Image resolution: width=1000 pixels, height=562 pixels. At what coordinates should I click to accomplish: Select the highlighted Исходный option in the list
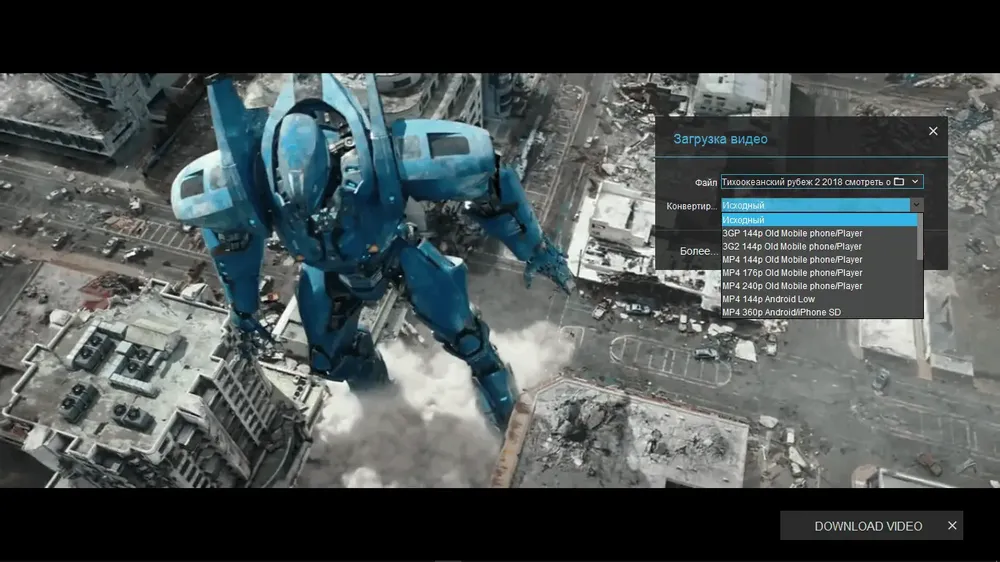[x=819, y=220]
